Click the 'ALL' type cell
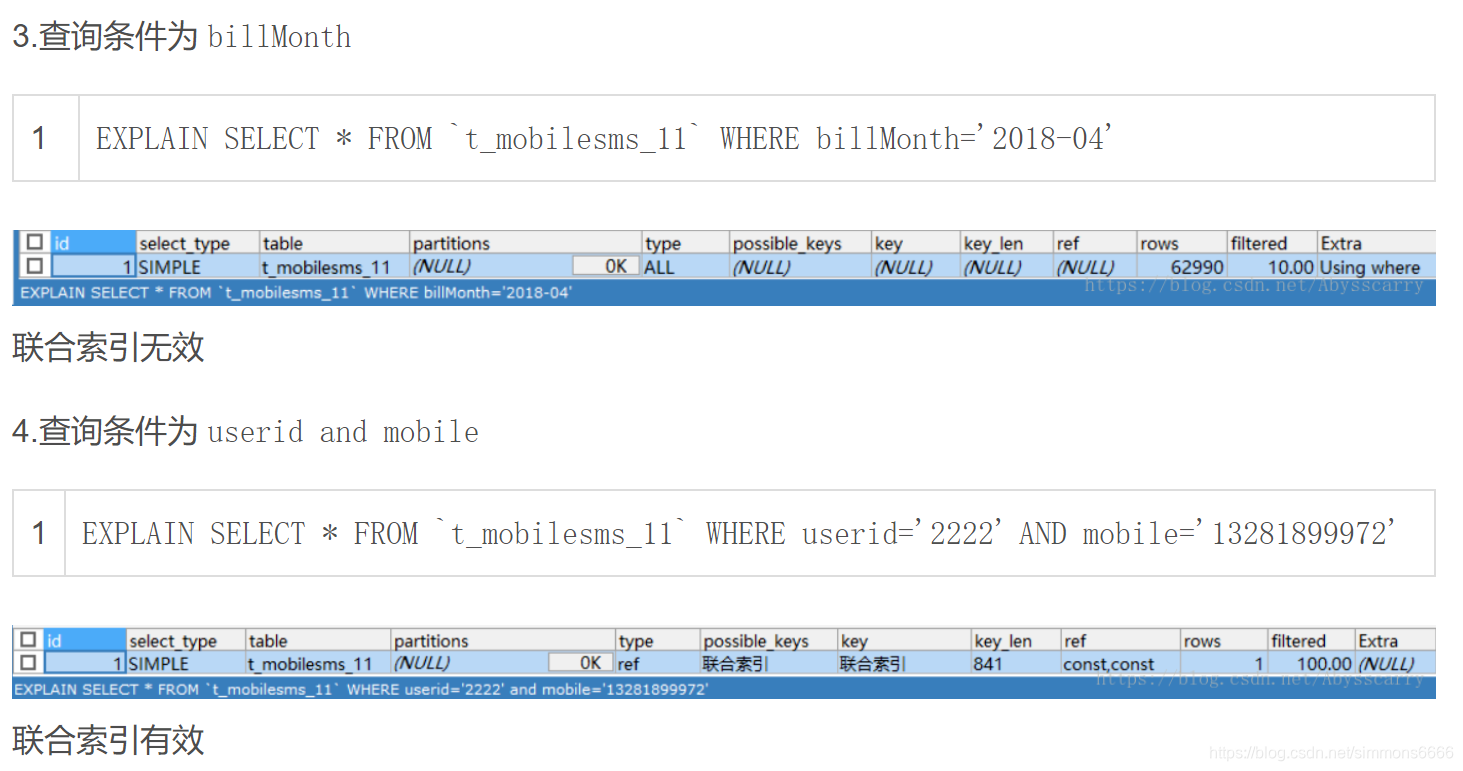Viewport: 1463px width, 771px height. (x=685, y=267)
